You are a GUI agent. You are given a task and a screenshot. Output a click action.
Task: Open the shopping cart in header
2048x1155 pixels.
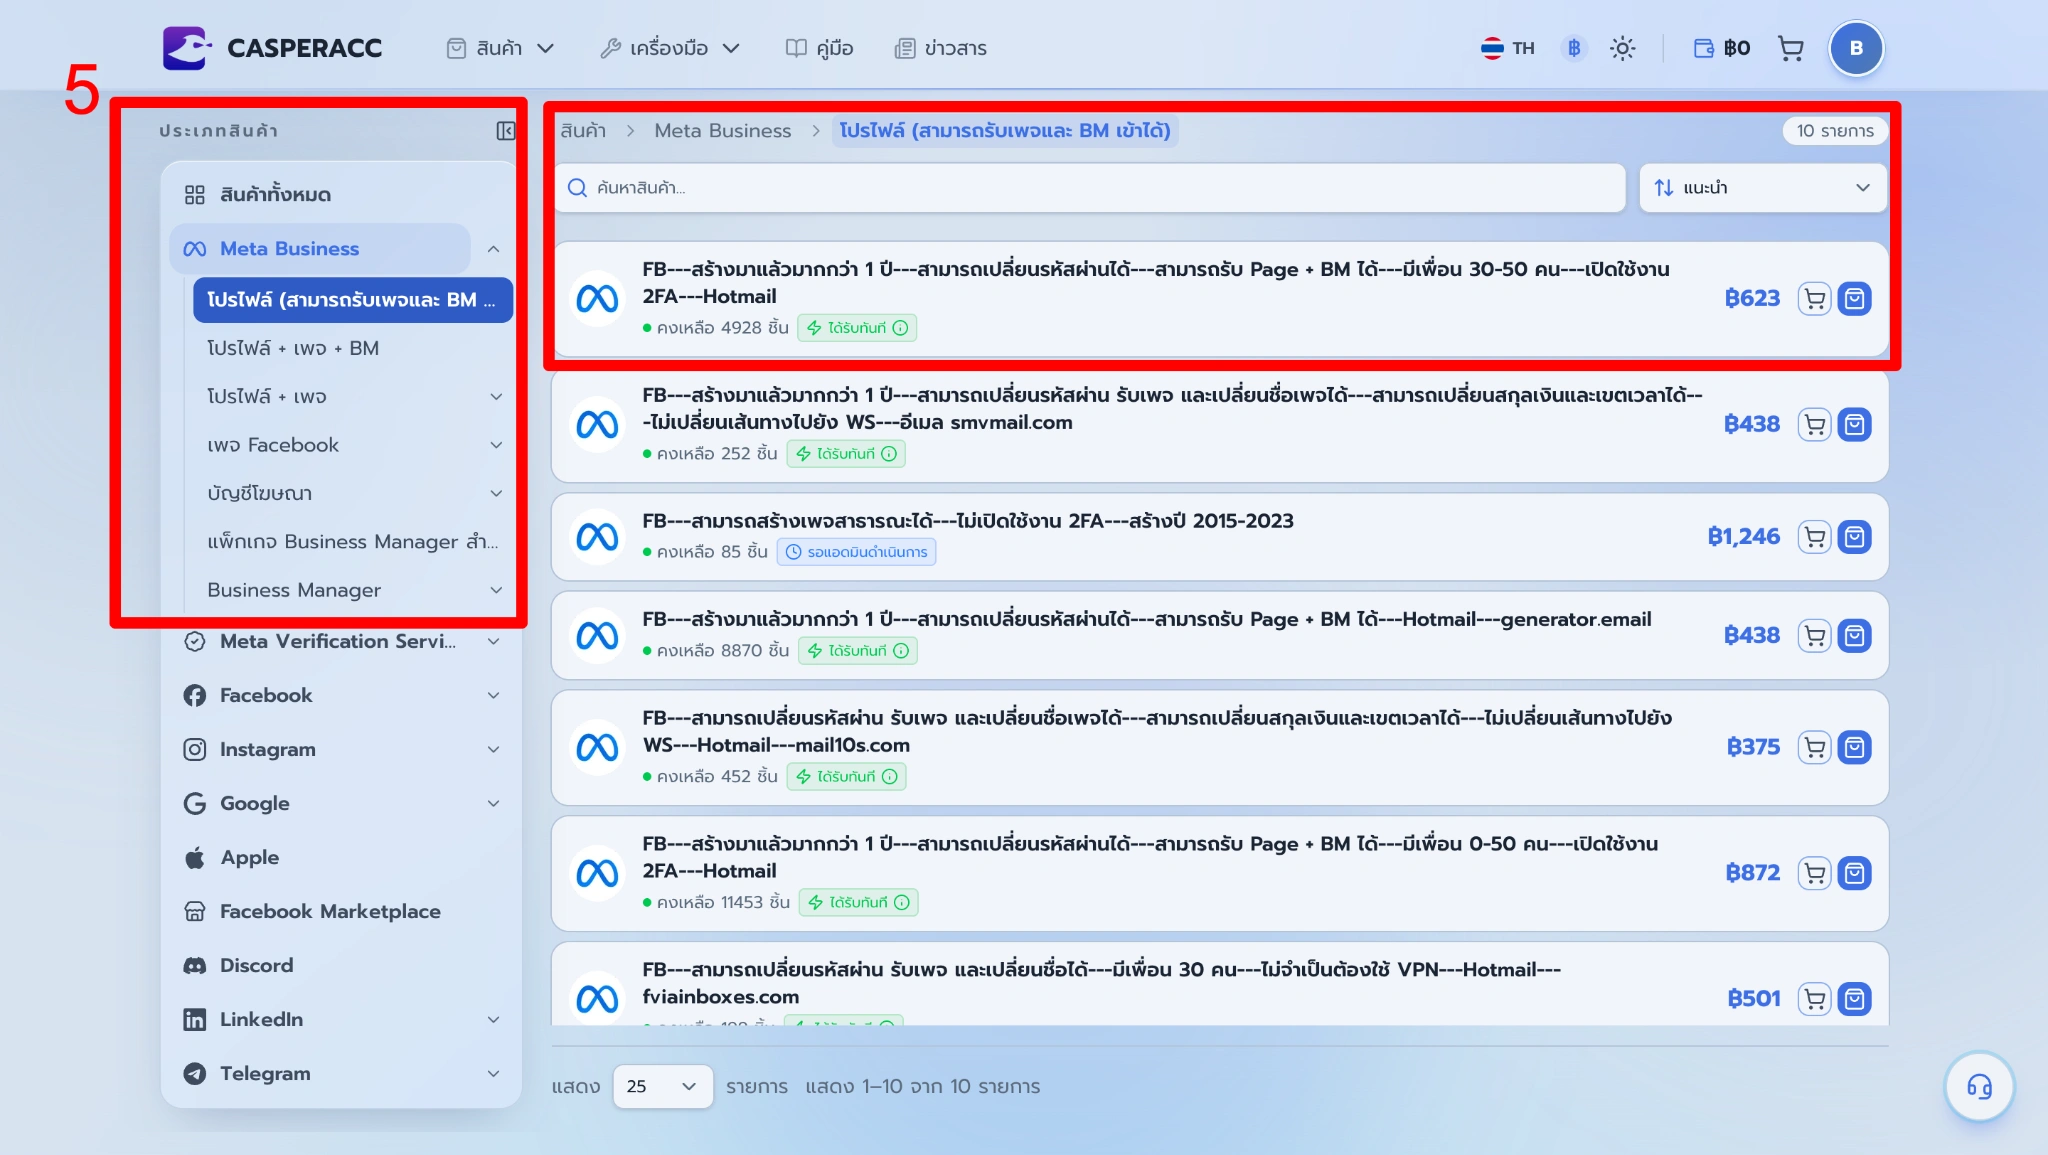click(1790, 48)
